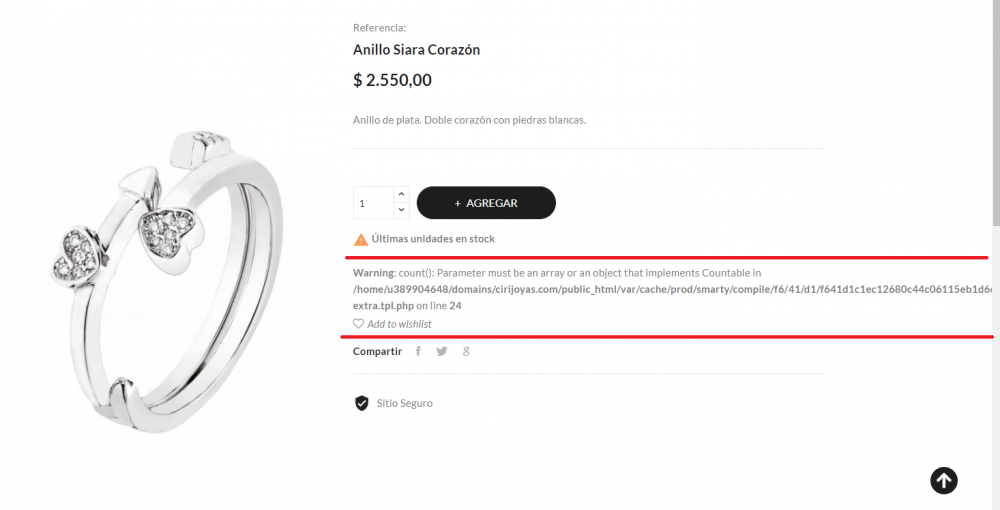Click the Anillo Siara Corazón title
The image size is (1000, 510).
417,50
